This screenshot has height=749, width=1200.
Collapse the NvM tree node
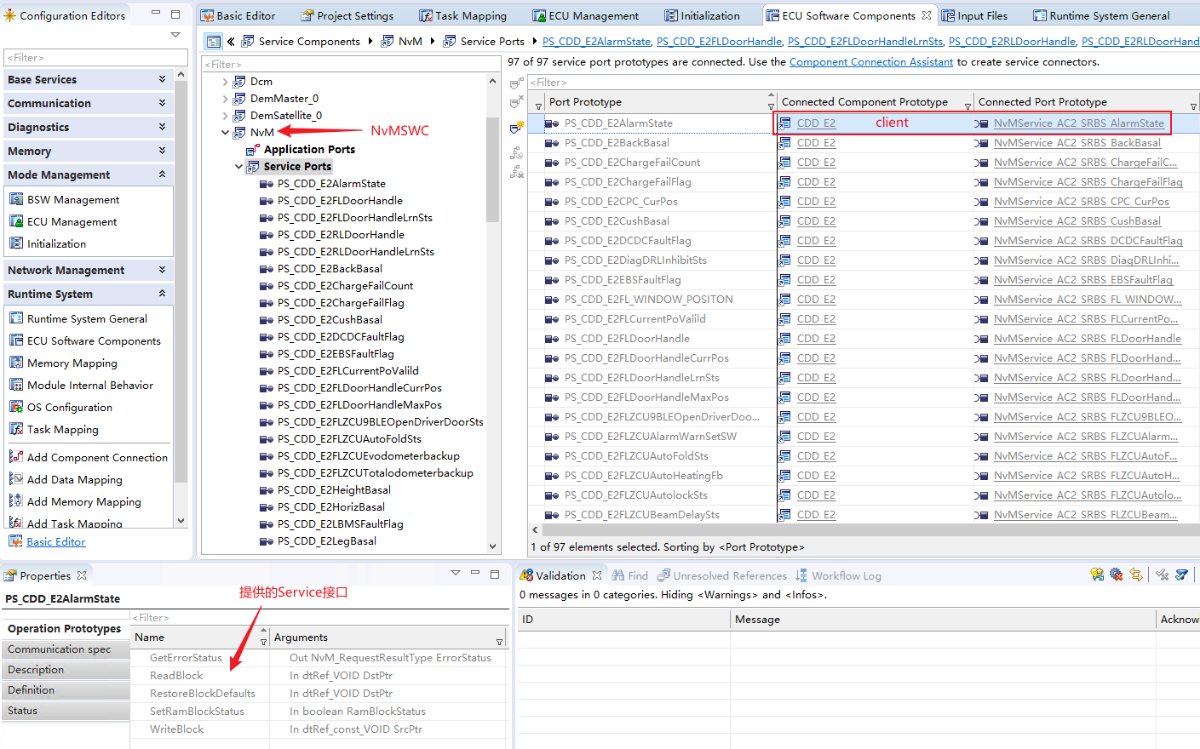pos(226,132)
